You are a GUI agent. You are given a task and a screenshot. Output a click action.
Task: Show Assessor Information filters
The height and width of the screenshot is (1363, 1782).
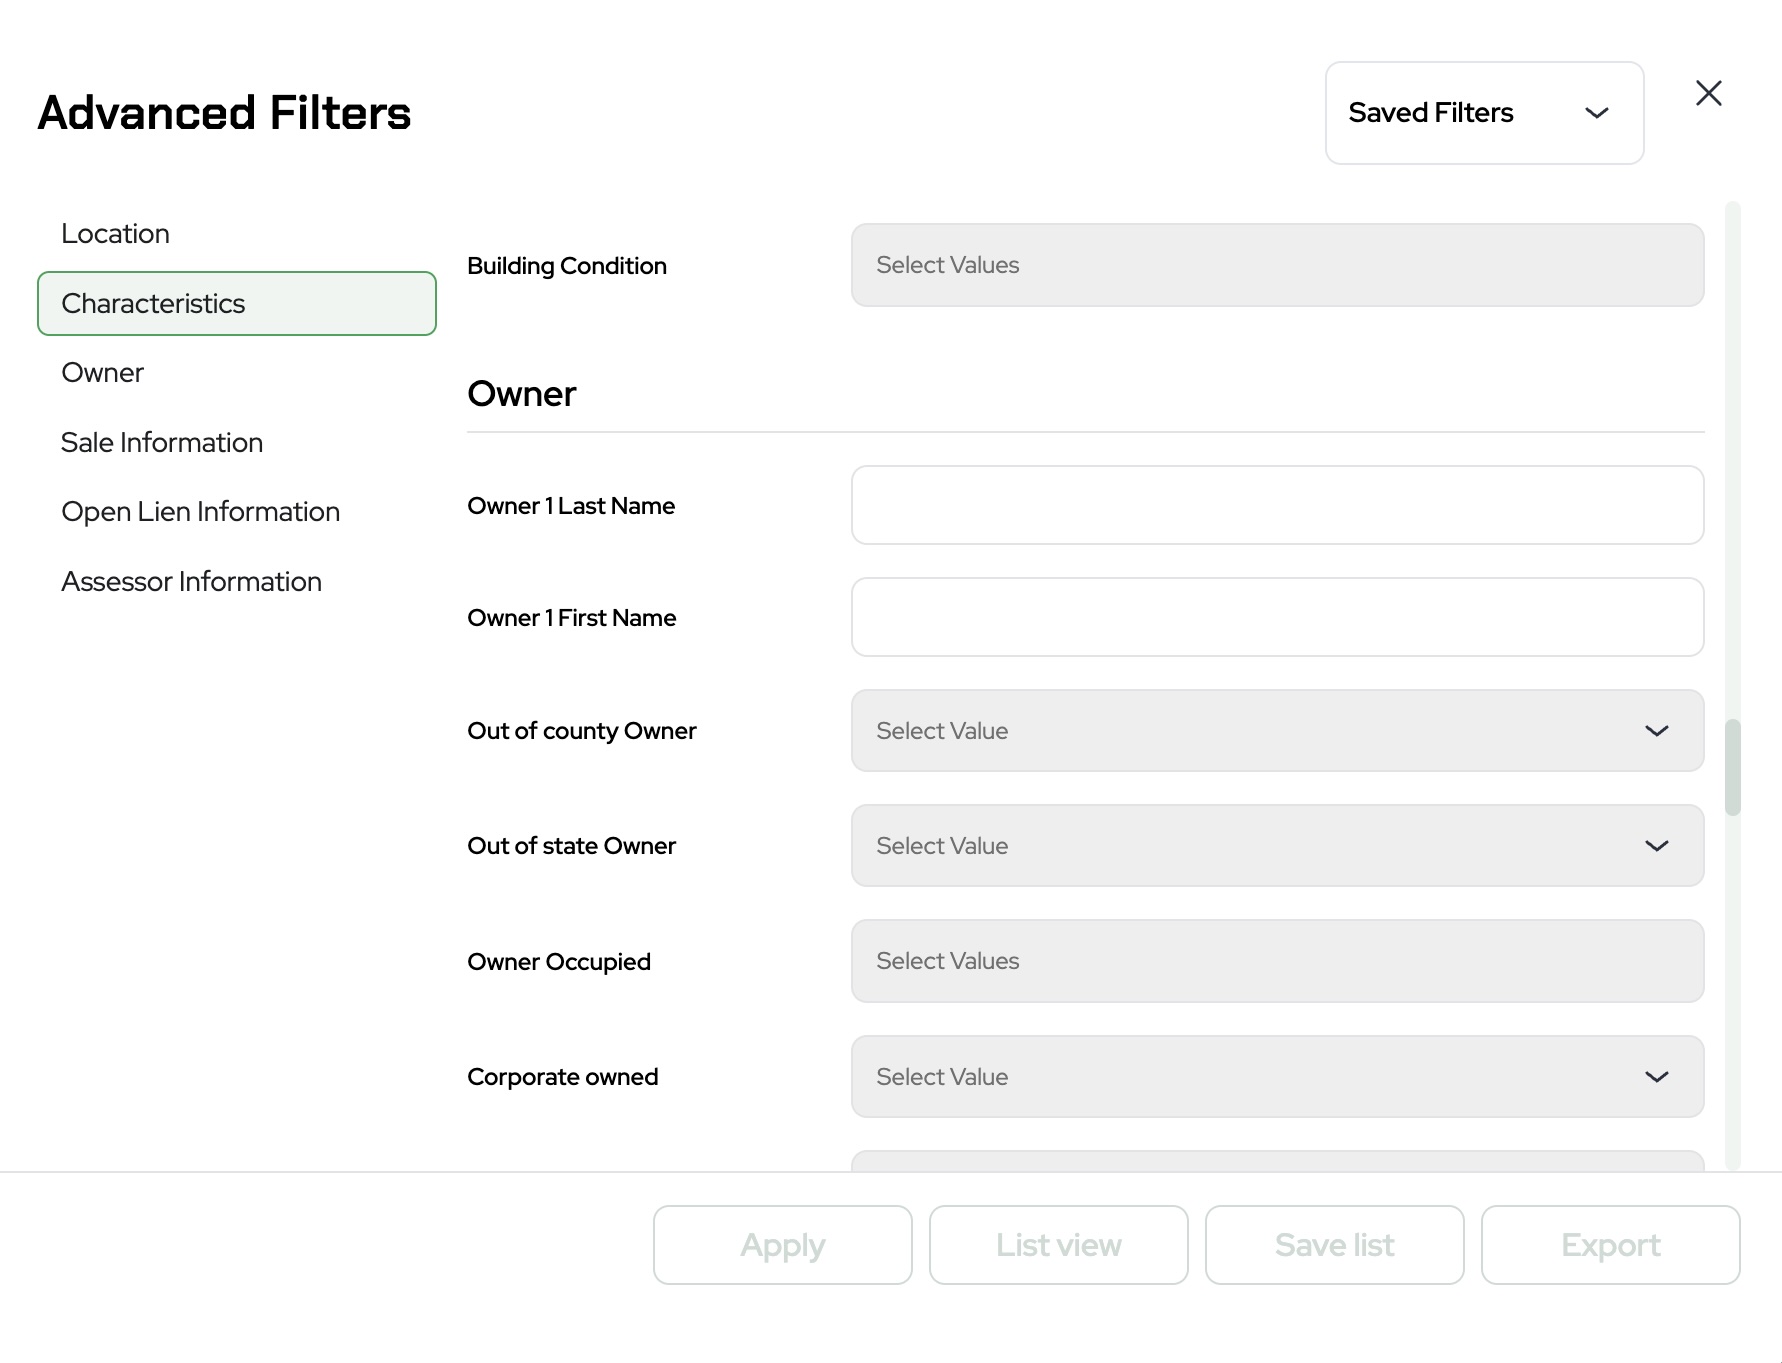click(192, 582)
